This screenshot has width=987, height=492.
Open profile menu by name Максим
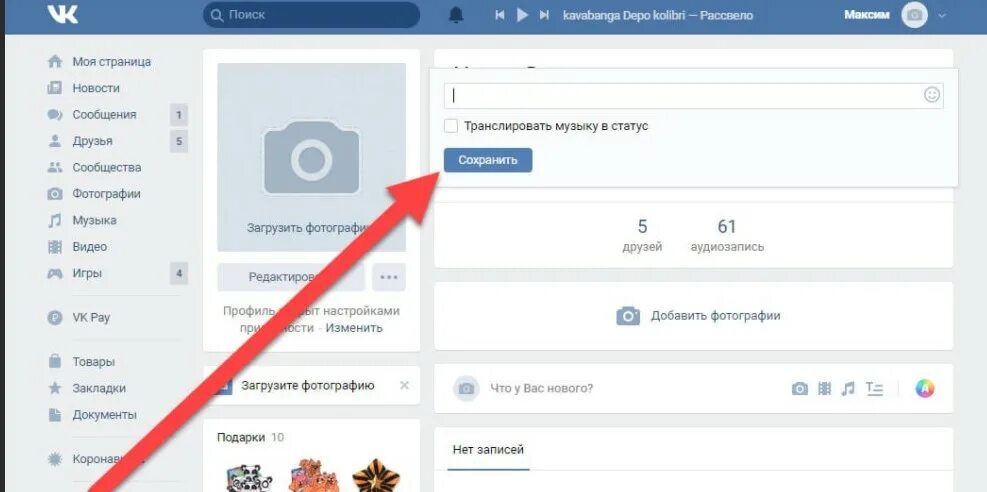[867, 15]
